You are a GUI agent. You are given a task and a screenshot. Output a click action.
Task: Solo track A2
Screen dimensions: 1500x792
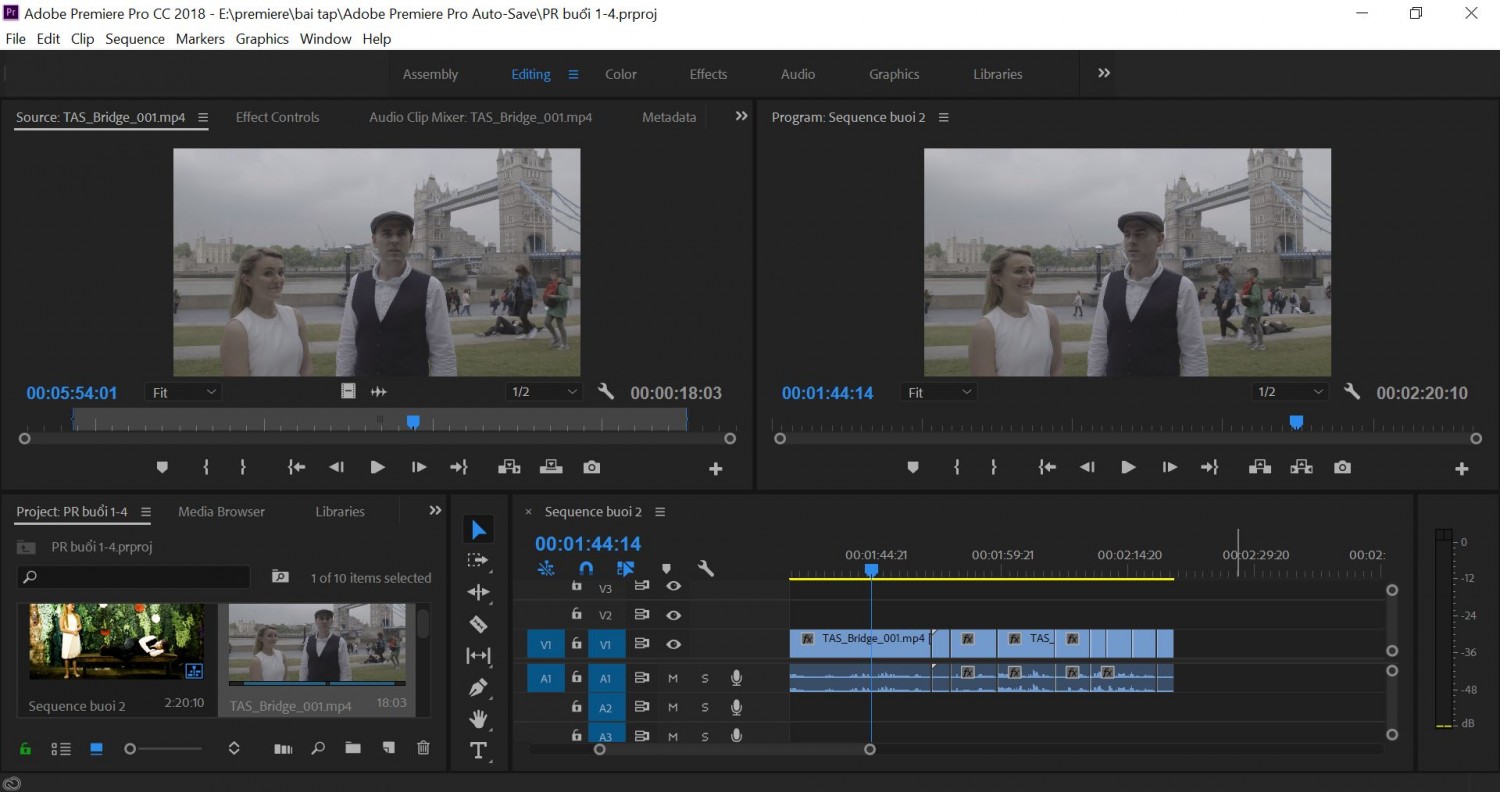pyautogui.click(x=704, y=707)
